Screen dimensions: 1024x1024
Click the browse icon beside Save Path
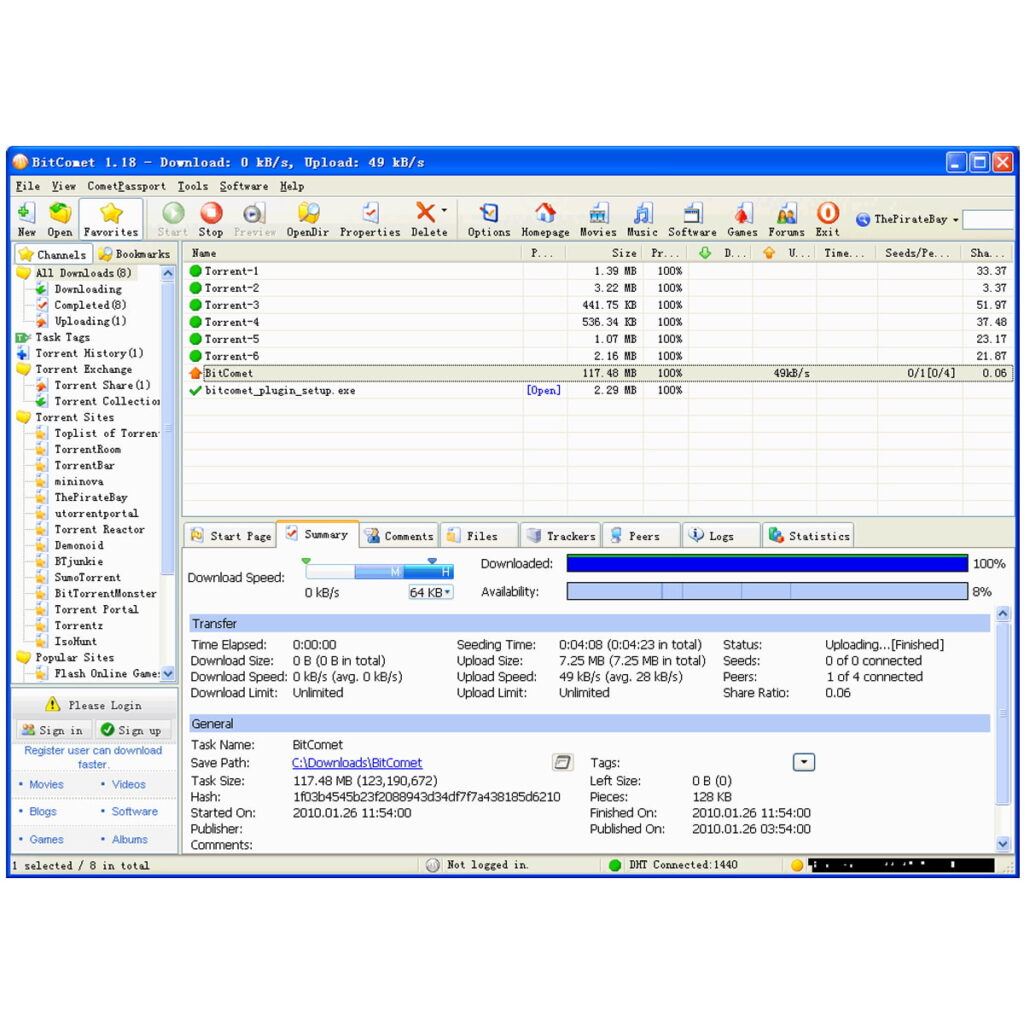pyautogui.click(x=562, y=761)
